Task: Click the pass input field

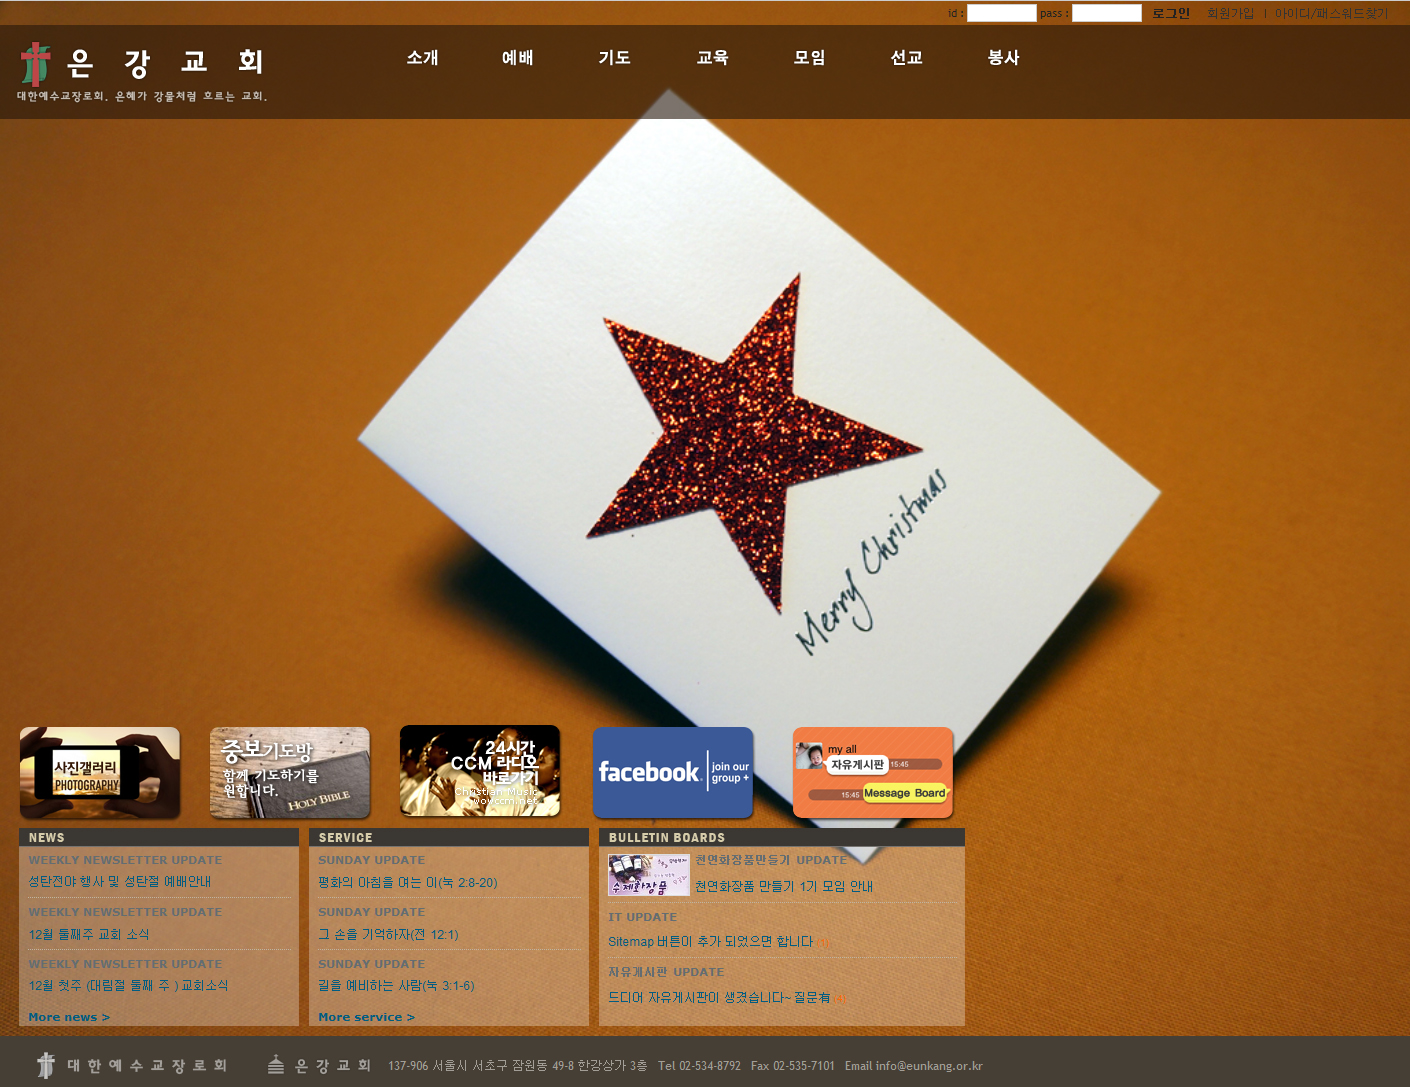Action: [1106, 13]
